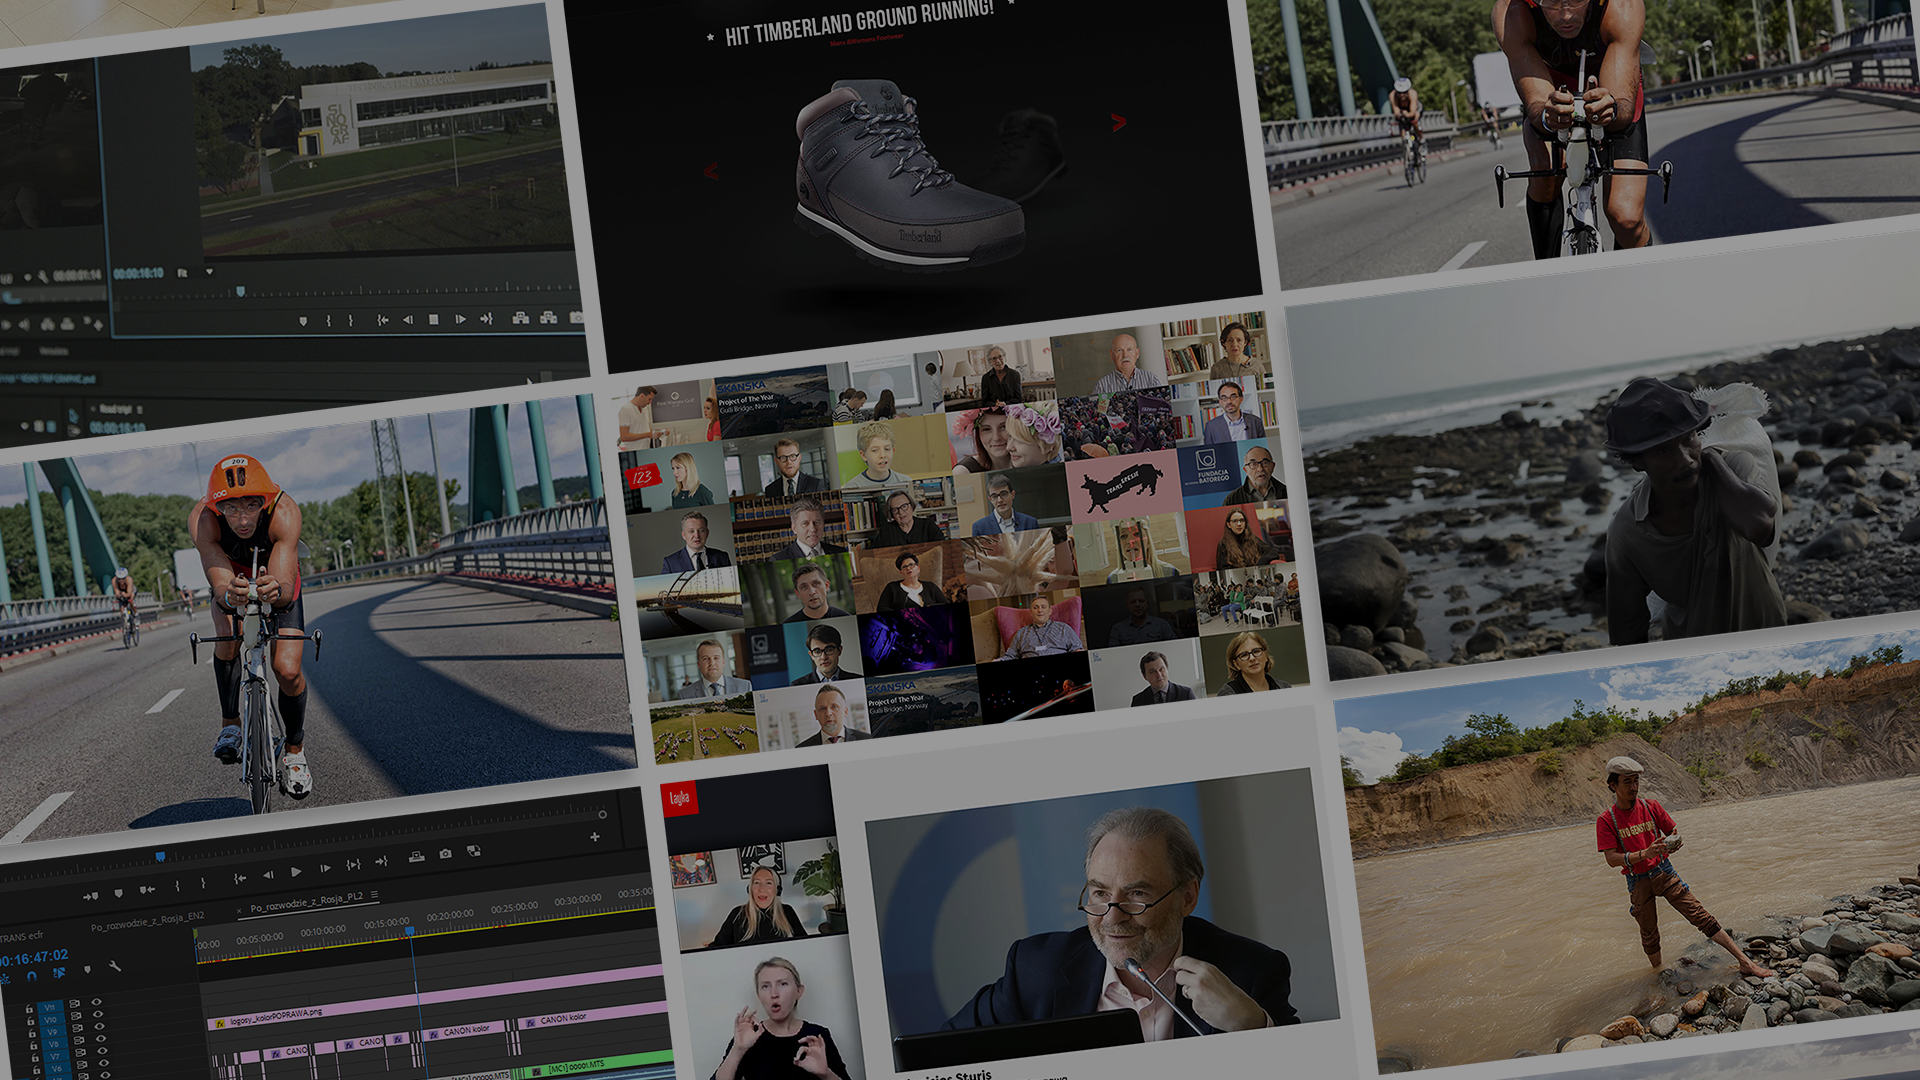This screenshot has height=1080, width=1920.
Task: Toggle eye visibility for track V8
Action: 99,1039
